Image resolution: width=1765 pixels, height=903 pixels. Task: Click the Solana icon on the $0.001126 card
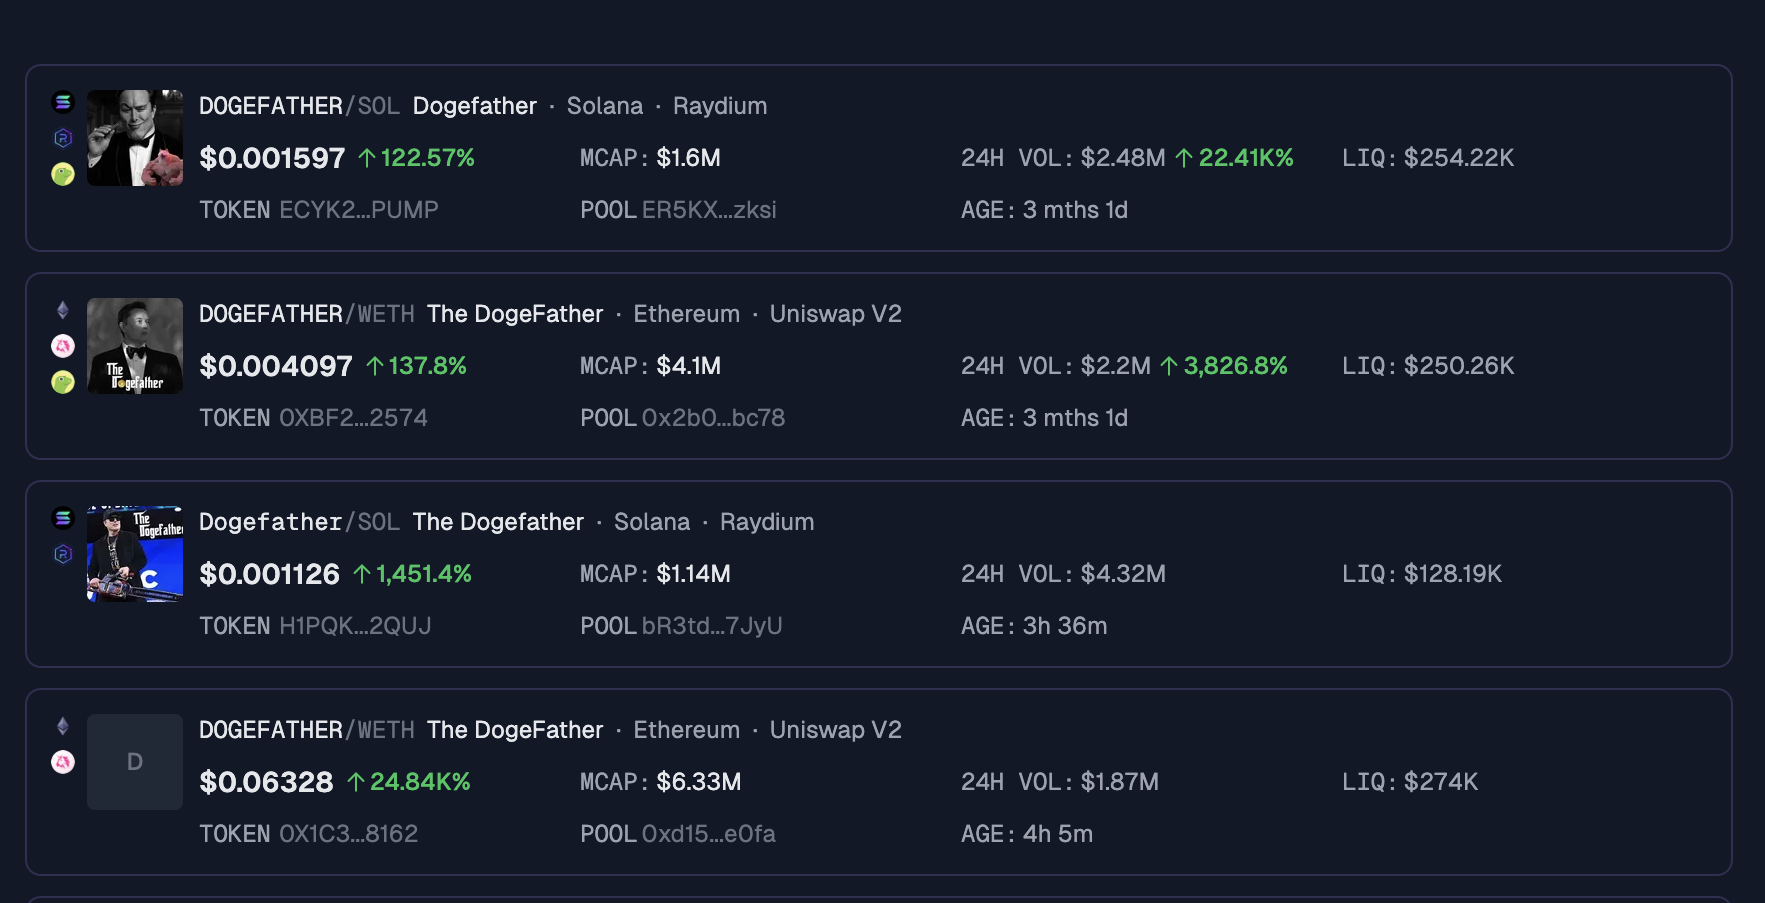pos(63,518)
